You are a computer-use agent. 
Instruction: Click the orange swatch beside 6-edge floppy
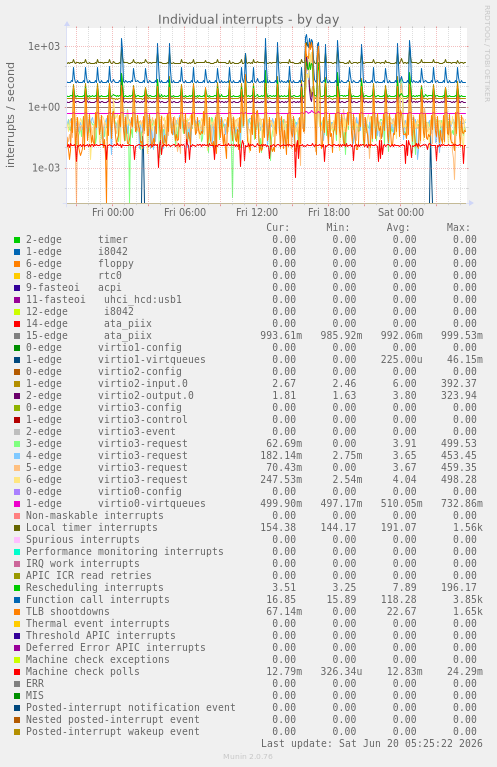(17, 264)
